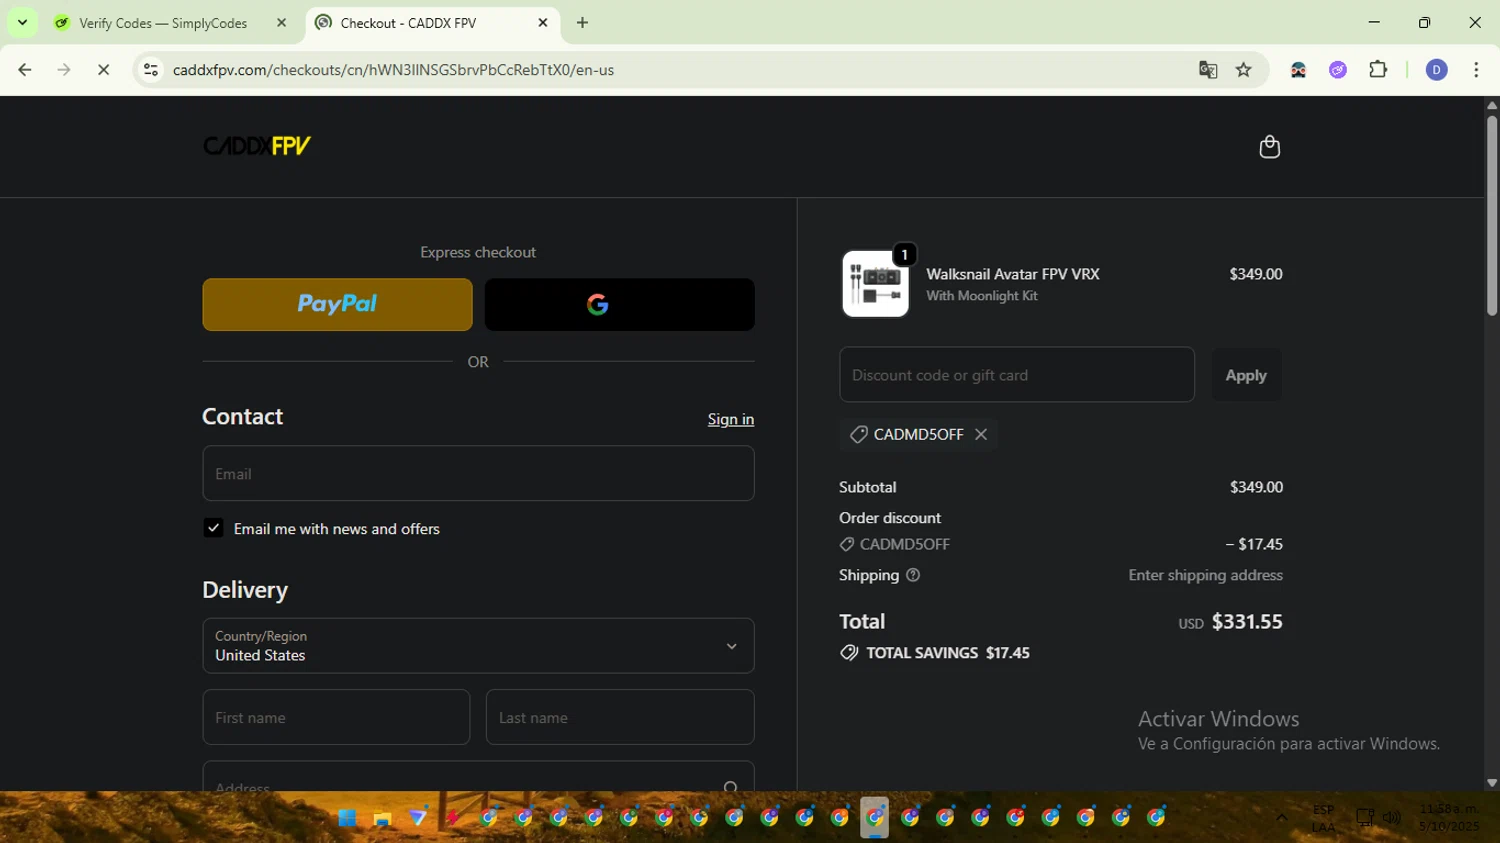The width and height of the screenshot is (1500, 843).
Task: Open the tab search dropdown arrow
Action: [x=22, y=22]
